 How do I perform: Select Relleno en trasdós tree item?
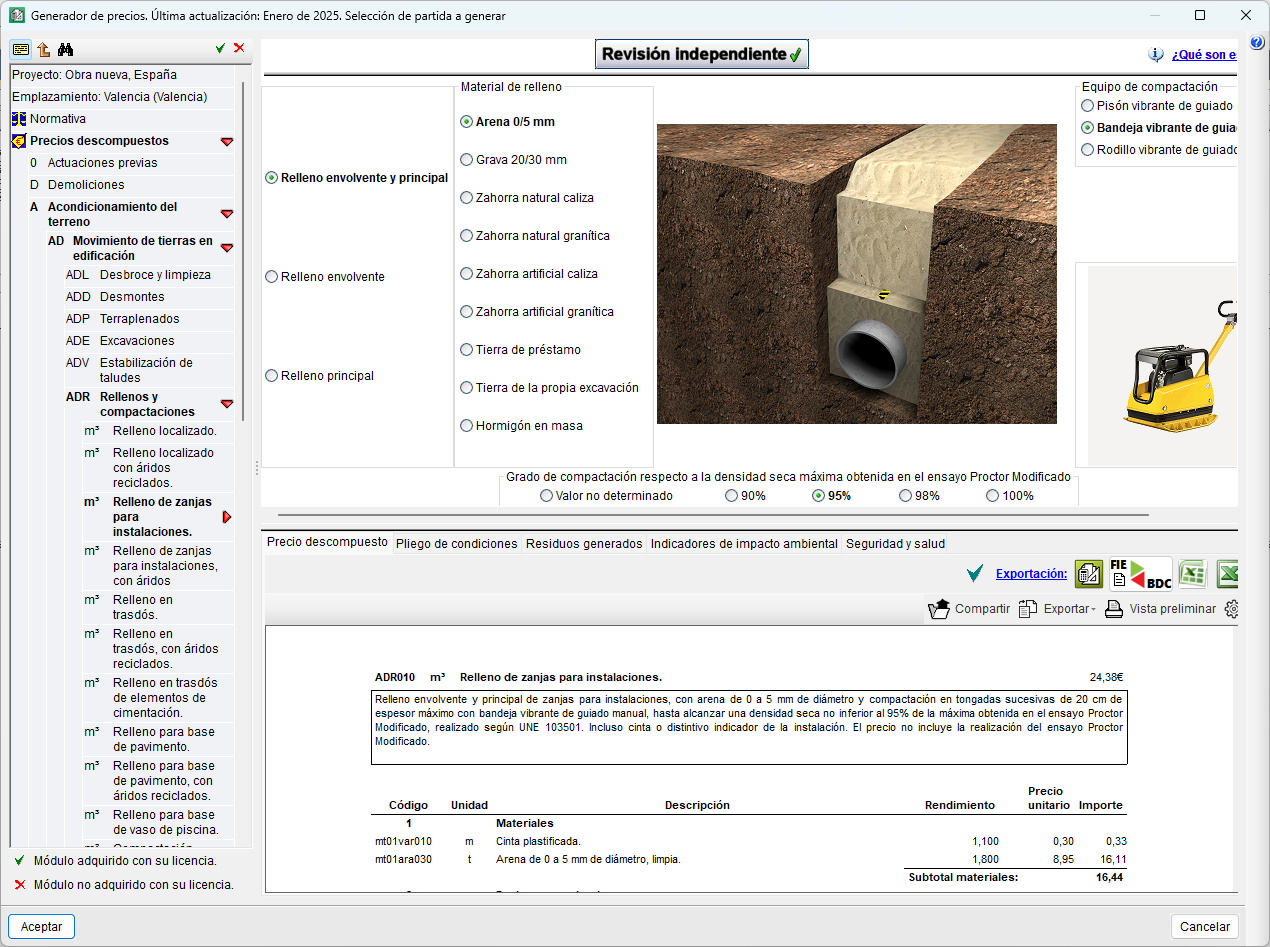143,607
